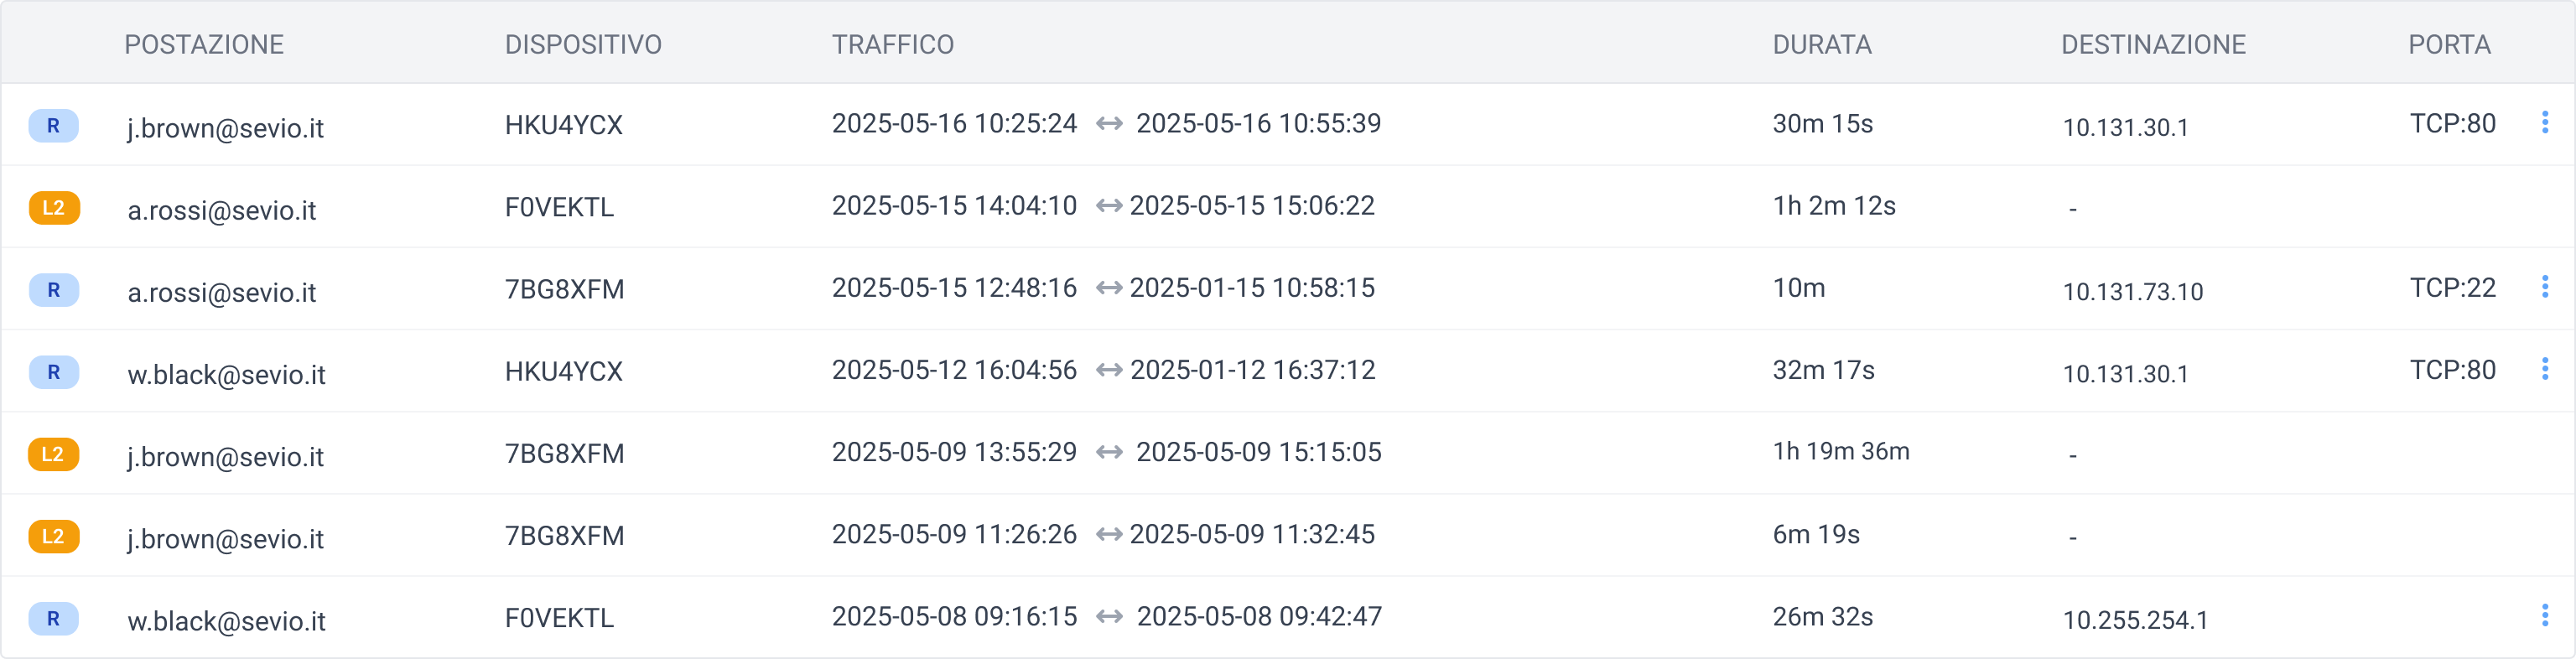Image resolution: width=2576 pixels, height=659 pixels.
Task: Sort by the TRAFFICO column header
Action: [893, 44]
